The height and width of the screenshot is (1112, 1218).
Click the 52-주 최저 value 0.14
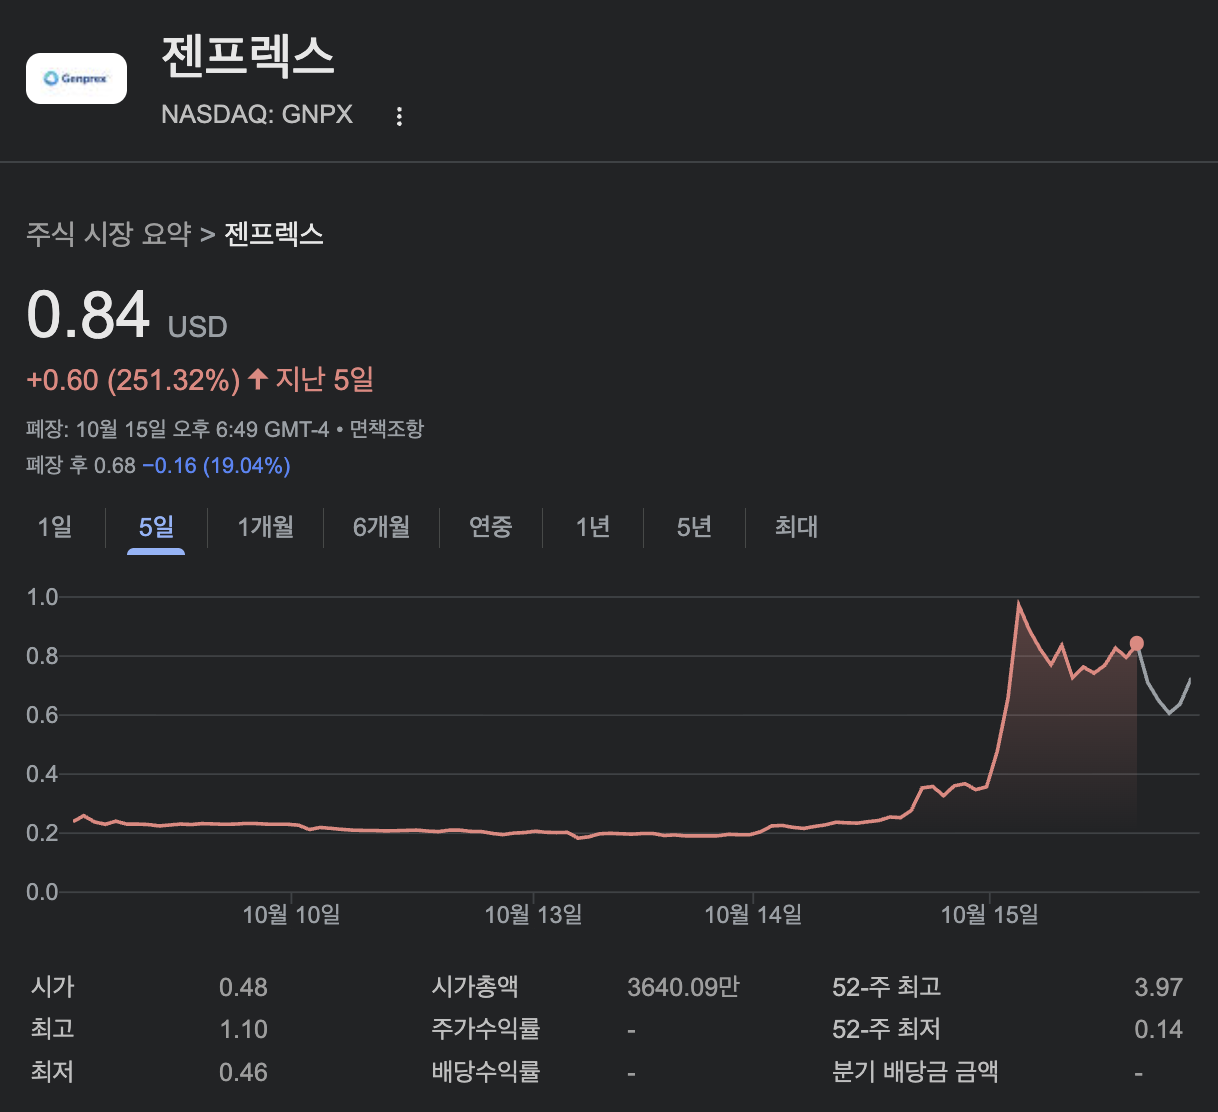(x=1158, y=1029)
